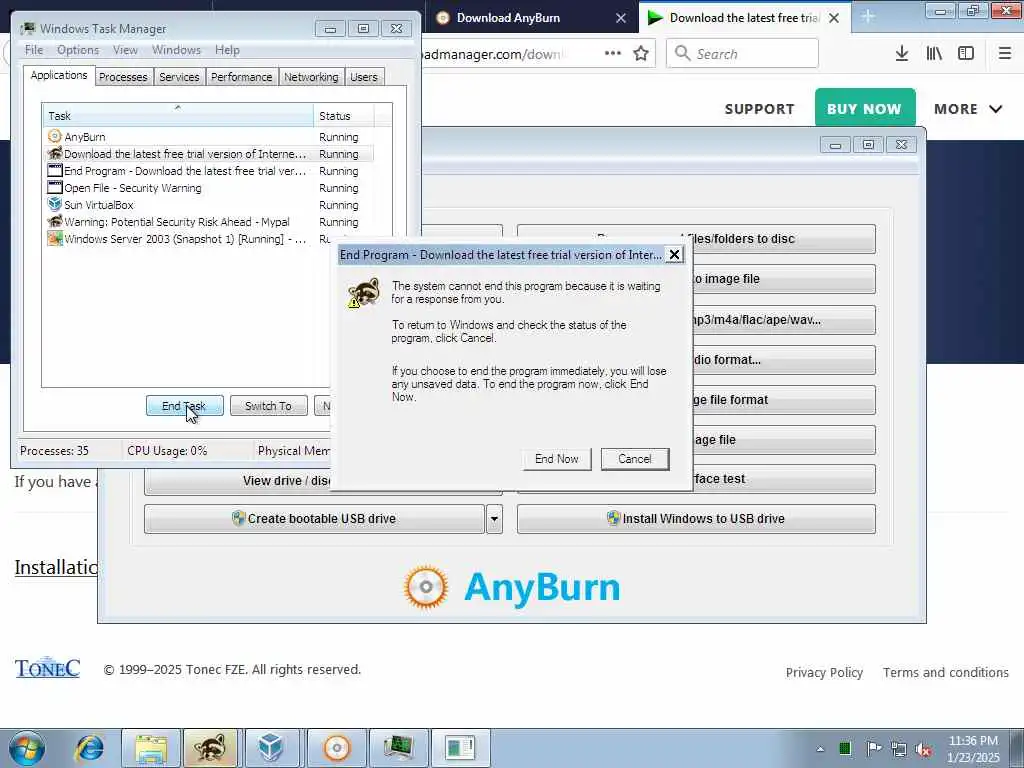Sort the list by the Status column header

[x=344, y=116]
